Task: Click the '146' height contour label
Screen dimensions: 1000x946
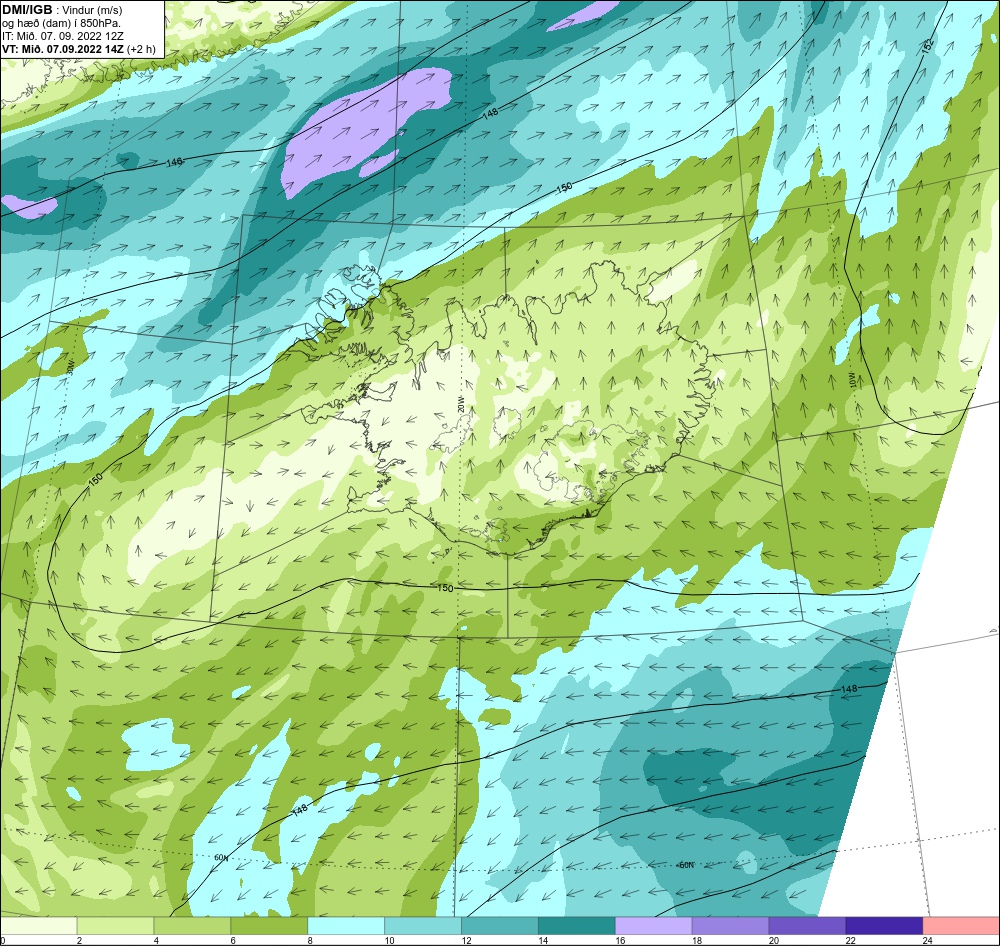Action: pos(174,162)
